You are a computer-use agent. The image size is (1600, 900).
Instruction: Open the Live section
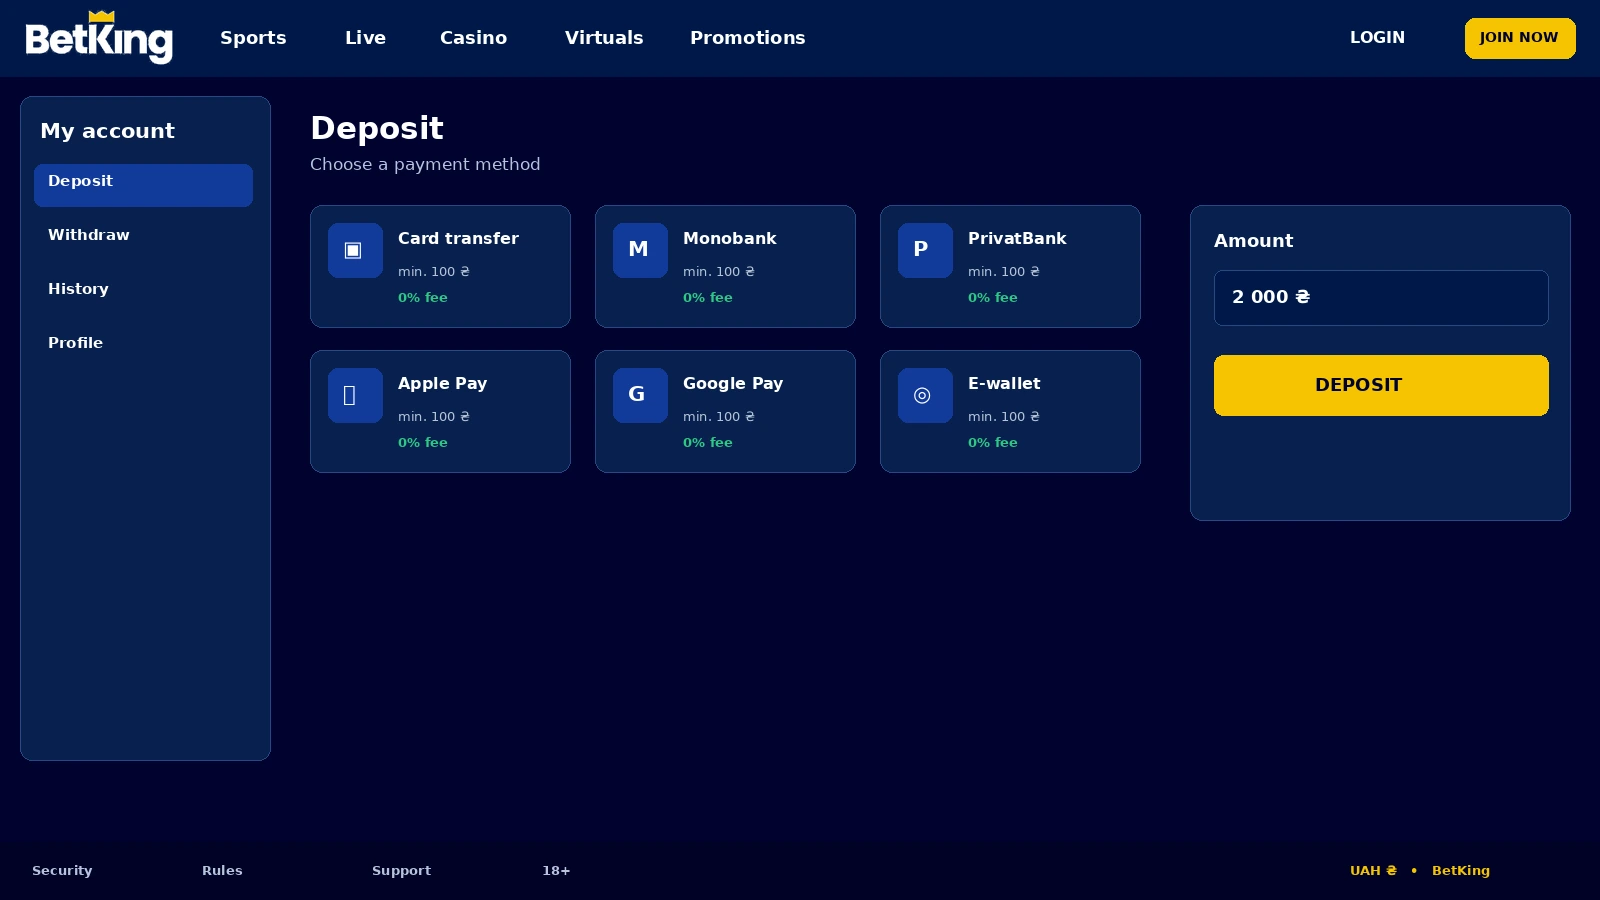[x=365, y=38]
